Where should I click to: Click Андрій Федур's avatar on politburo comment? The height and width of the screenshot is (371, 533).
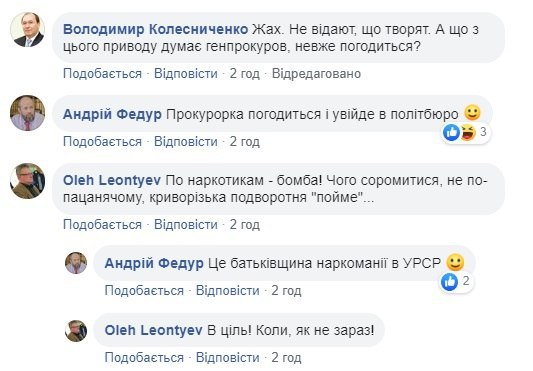click(28, 113)
